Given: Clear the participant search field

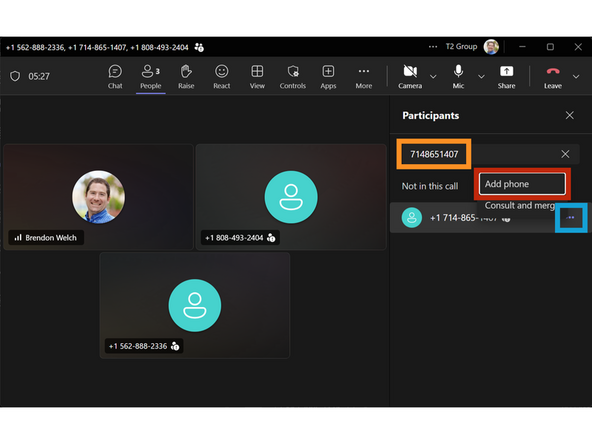Looking at the screenshot, I should coord(565,154).
